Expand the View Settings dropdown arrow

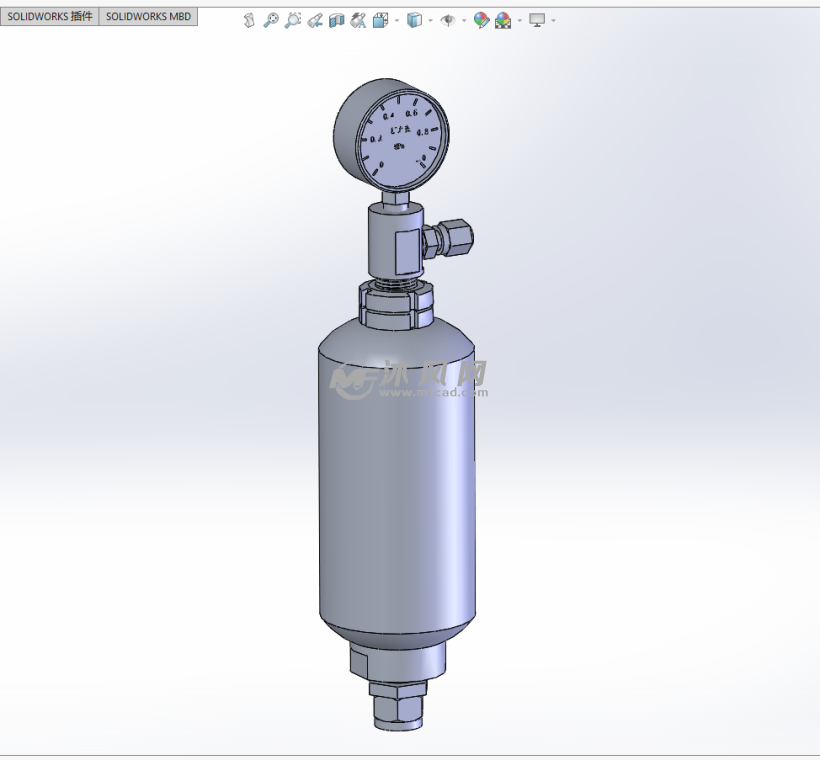[x=553, y=20]
